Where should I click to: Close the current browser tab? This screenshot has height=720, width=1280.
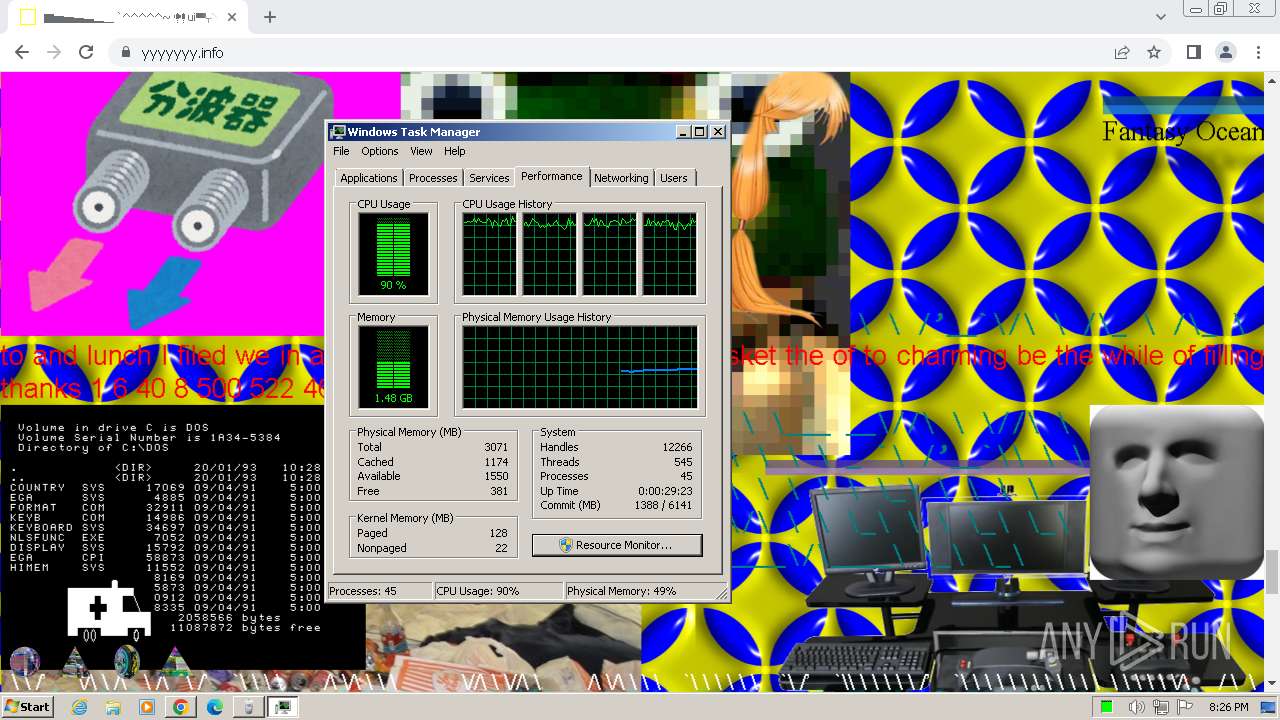[232, 17]
